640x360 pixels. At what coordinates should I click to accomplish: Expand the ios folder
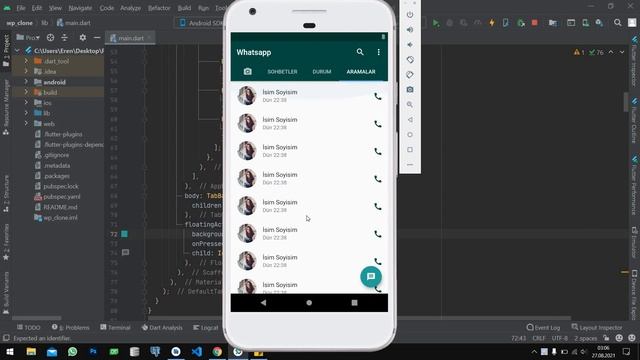click(26, 102)
